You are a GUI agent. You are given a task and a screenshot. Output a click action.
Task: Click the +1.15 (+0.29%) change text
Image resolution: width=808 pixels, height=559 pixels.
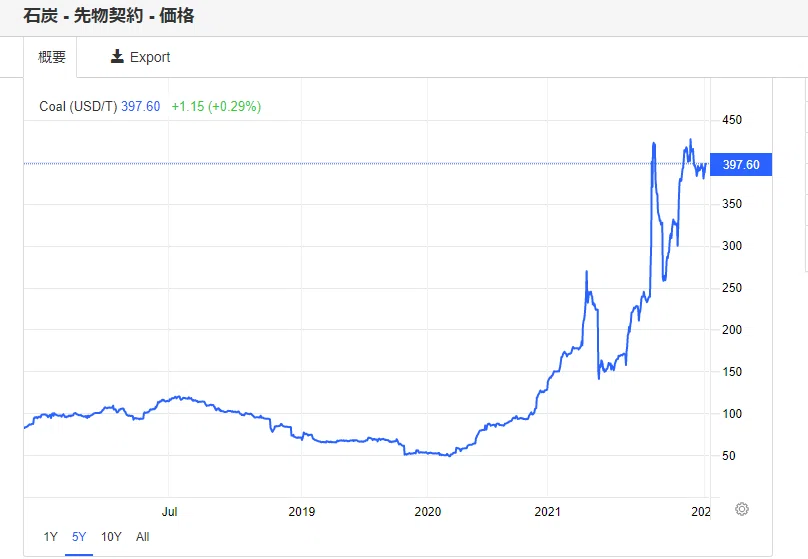click(x=216, y=106)
